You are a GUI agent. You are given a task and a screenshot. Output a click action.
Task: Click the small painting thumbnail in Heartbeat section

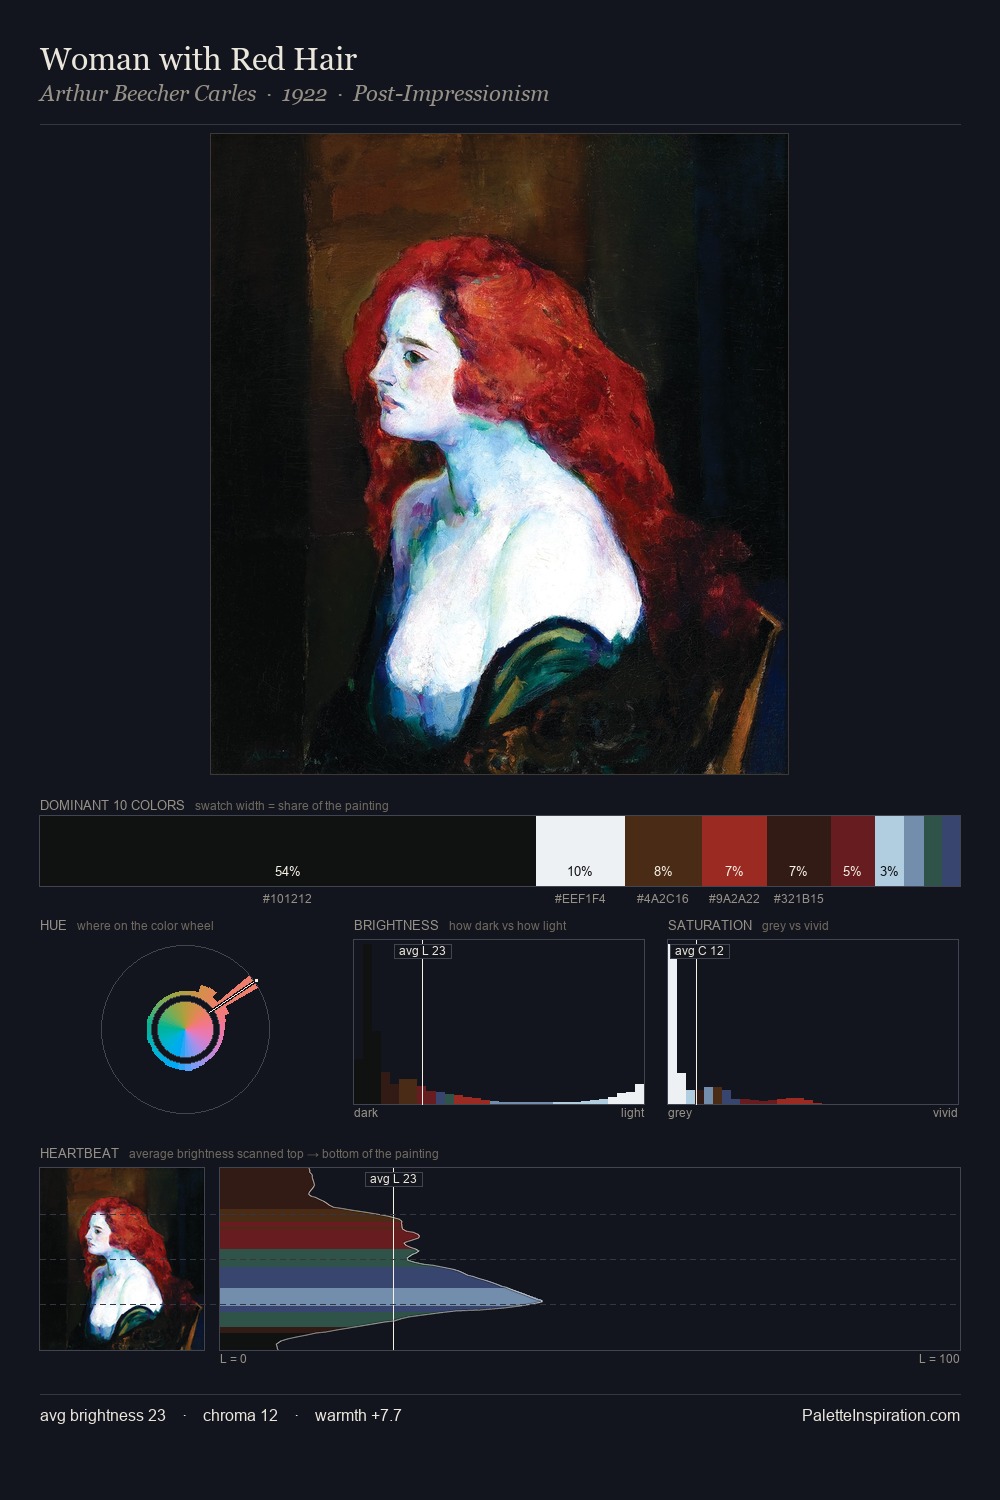tap(122, 1259)
